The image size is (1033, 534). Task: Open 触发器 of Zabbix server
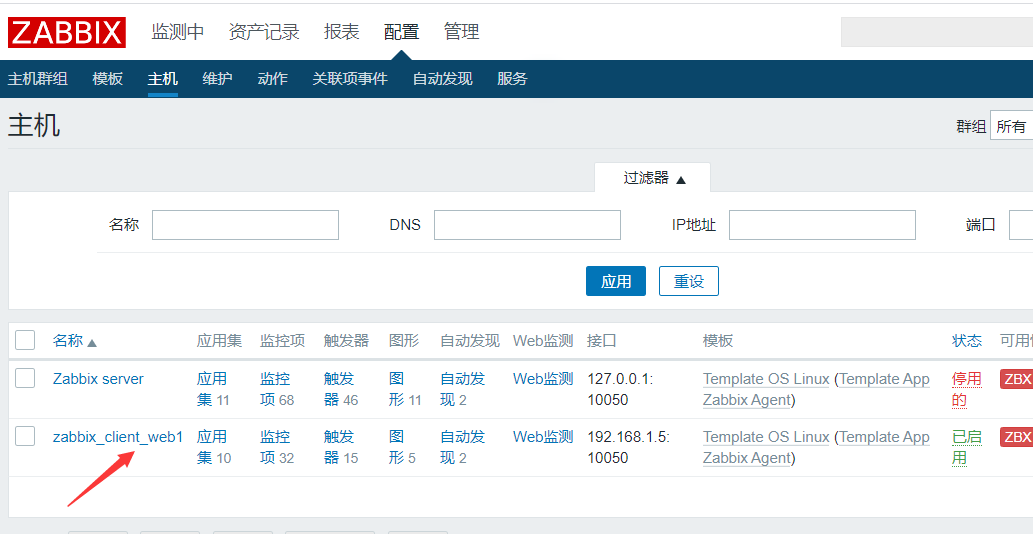(x=341, y=389)
